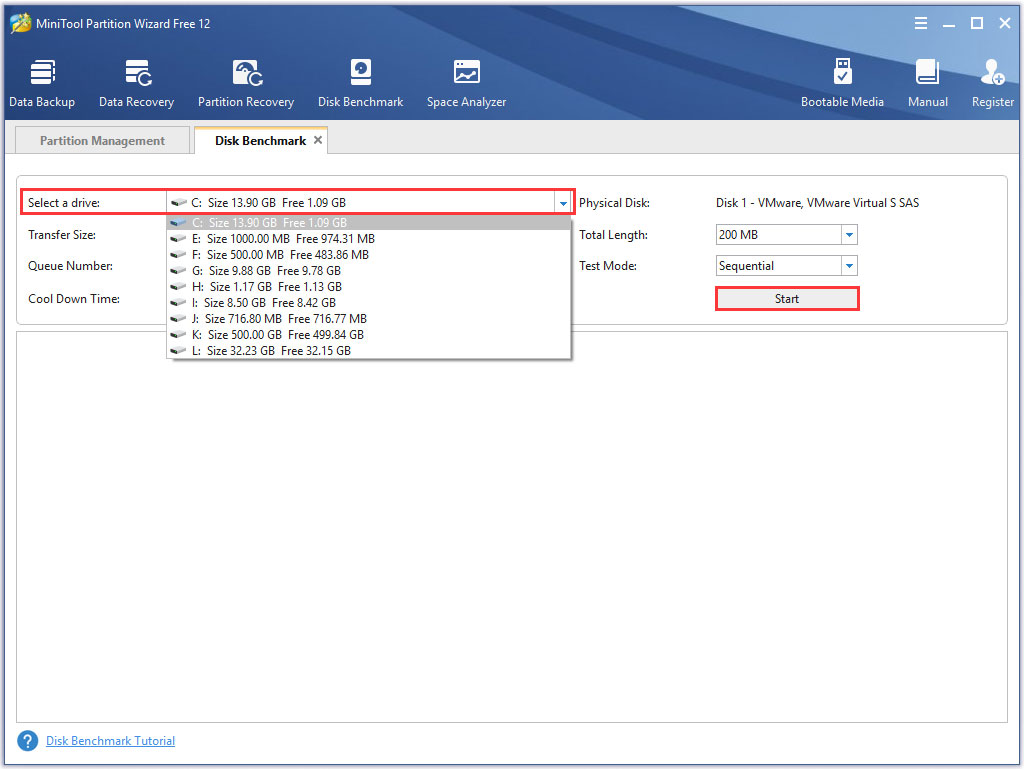Image resolution: width=1024 pixels, height=770 pixels.
Task: Open the Data Backup tool
Action: point(42,82)
